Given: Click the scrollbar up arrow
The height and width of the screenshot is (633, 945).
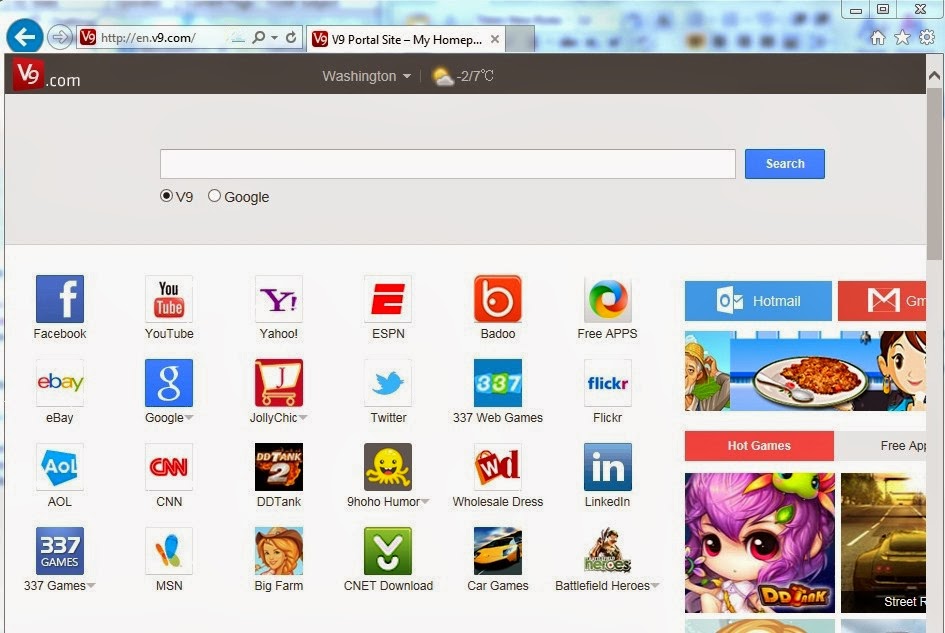Looking at the screenshot, I should (x=934, y=75).
